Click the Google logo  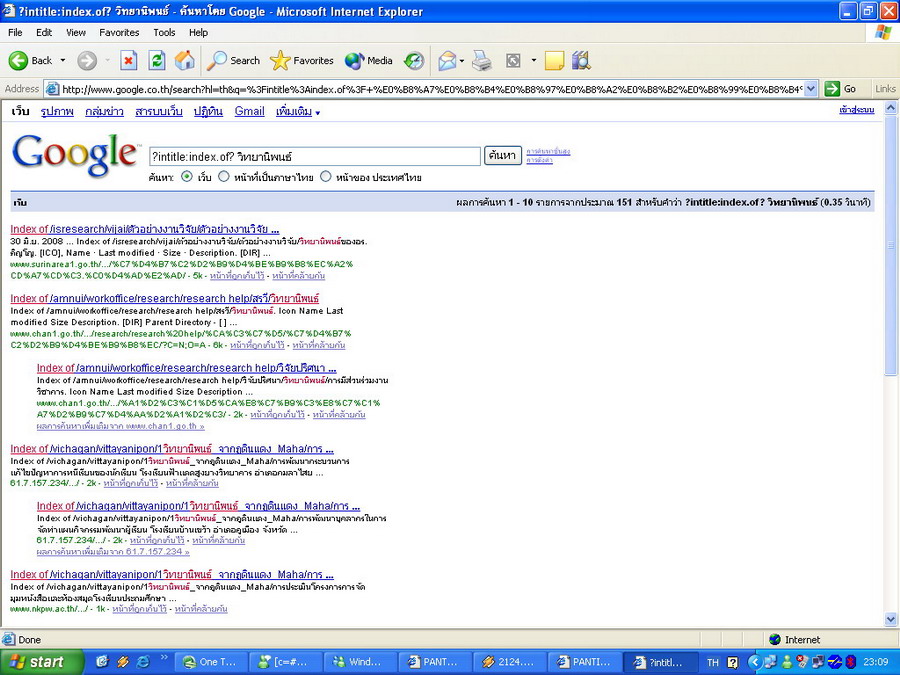click(x=75, y=155)
